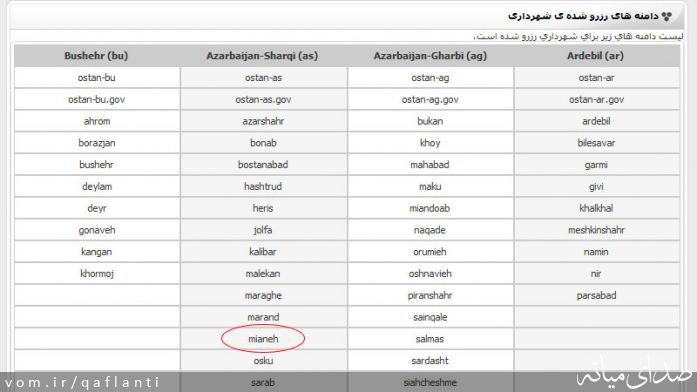This screenshot has width=697, height=392.
Task: Click the ostan-bu cell
Action: point(96,78)
